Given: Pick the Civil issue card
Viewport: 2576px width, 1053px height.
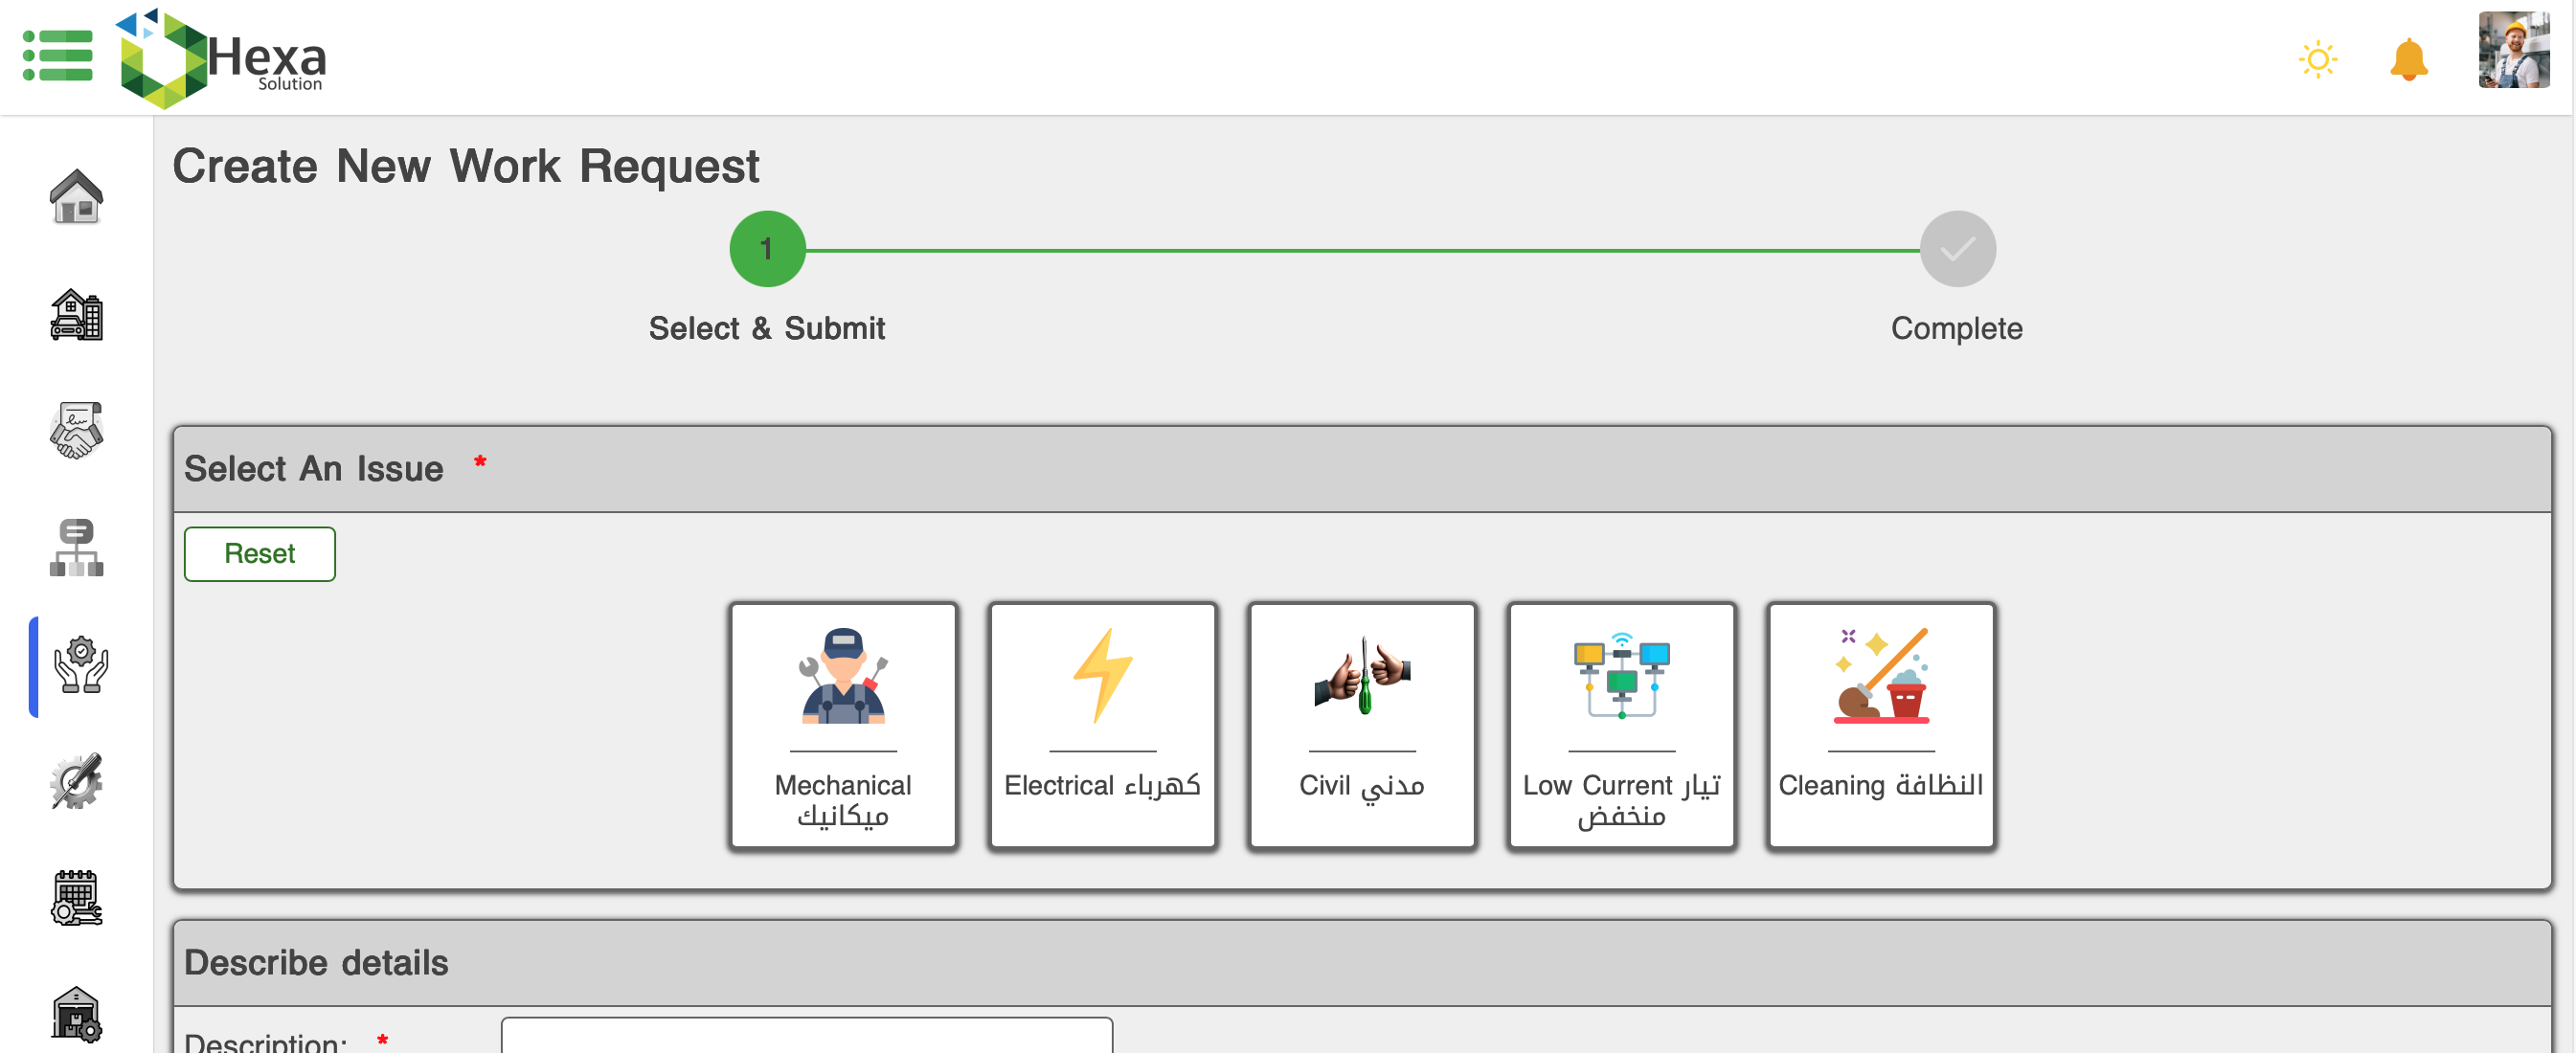Looking at the screenshot, I should click(1361, 726).
